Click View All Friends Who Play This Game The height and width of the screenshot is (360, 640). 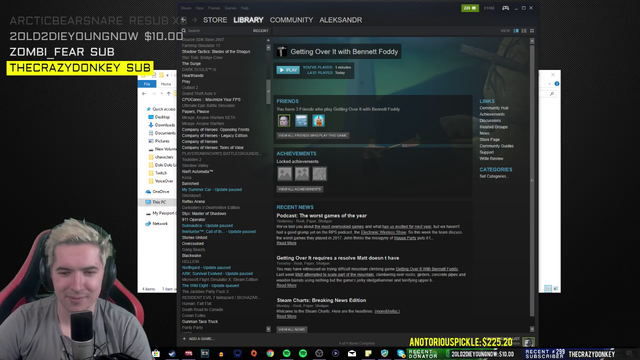pos(313,136)
